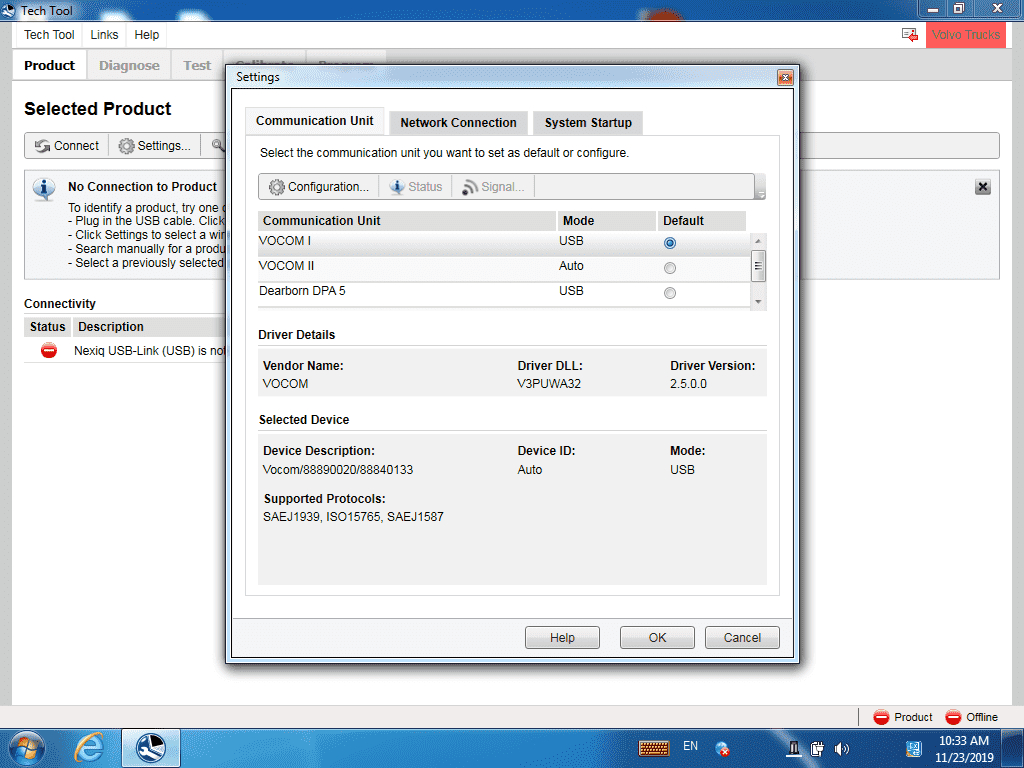Click the volume speaker tray icon
1024x768 pixels.
coord(842,748)
